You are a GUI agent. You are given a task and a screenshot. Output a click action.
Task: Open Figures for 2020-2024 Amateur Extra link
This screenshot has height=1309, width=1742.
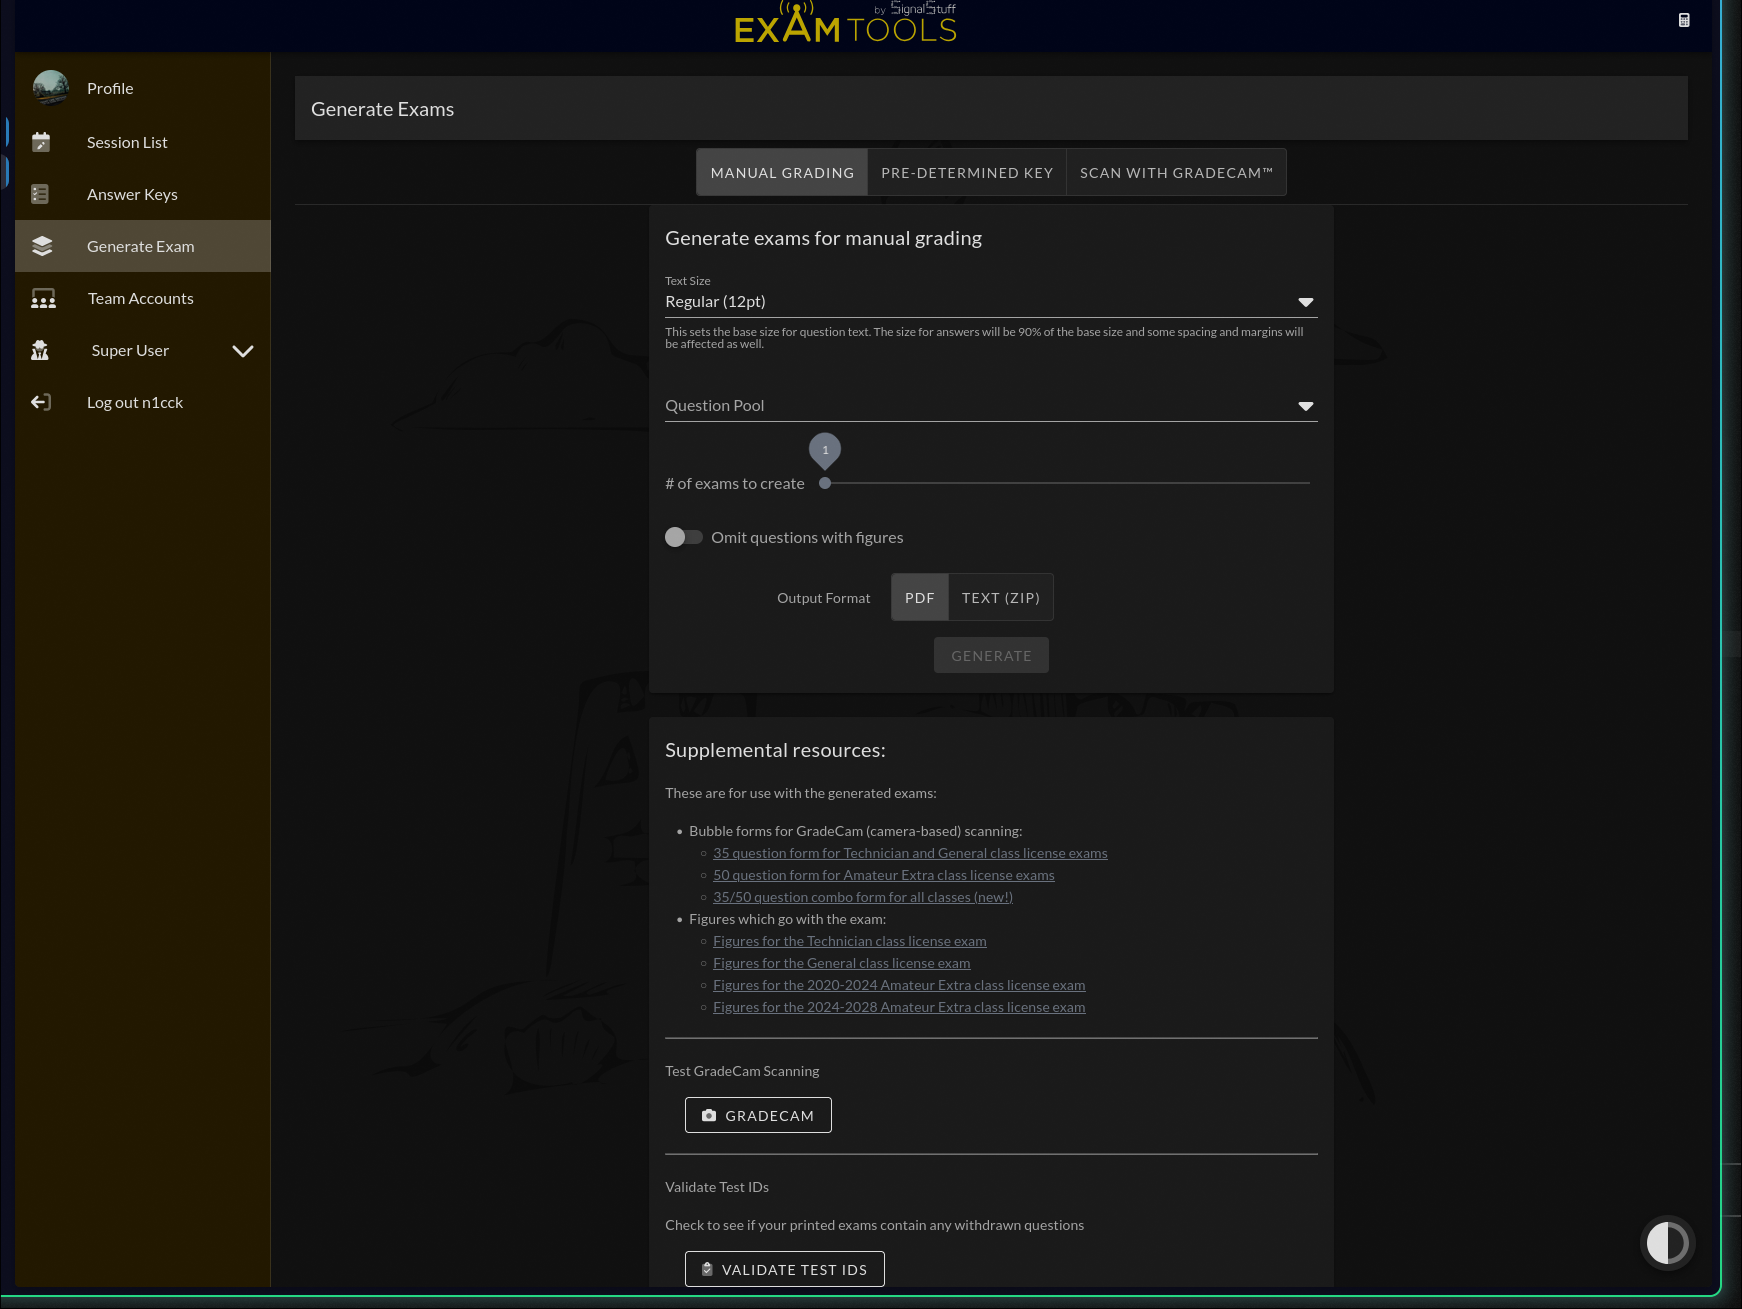tap(899, 985)
